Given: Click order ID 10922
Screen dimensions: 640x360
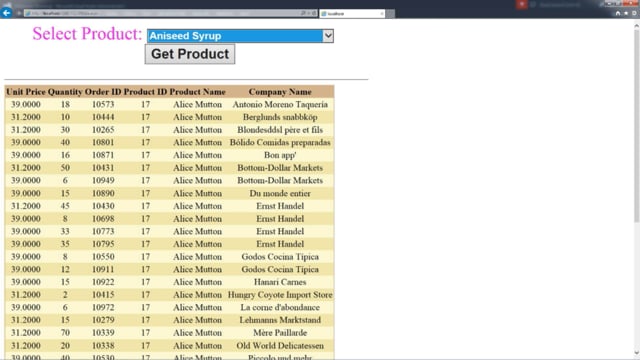Looking at the screenshot, I should [103, 282].
